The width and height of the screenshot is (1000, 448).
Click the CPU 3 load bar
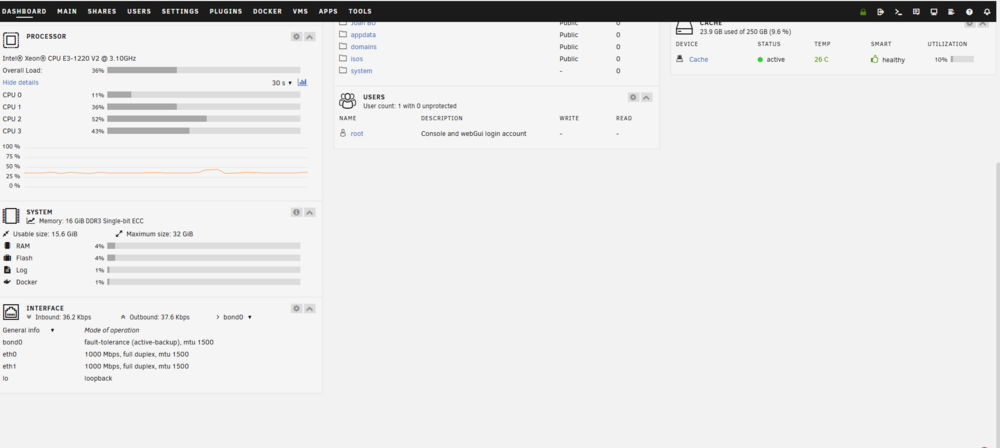[x=203, y=131]
